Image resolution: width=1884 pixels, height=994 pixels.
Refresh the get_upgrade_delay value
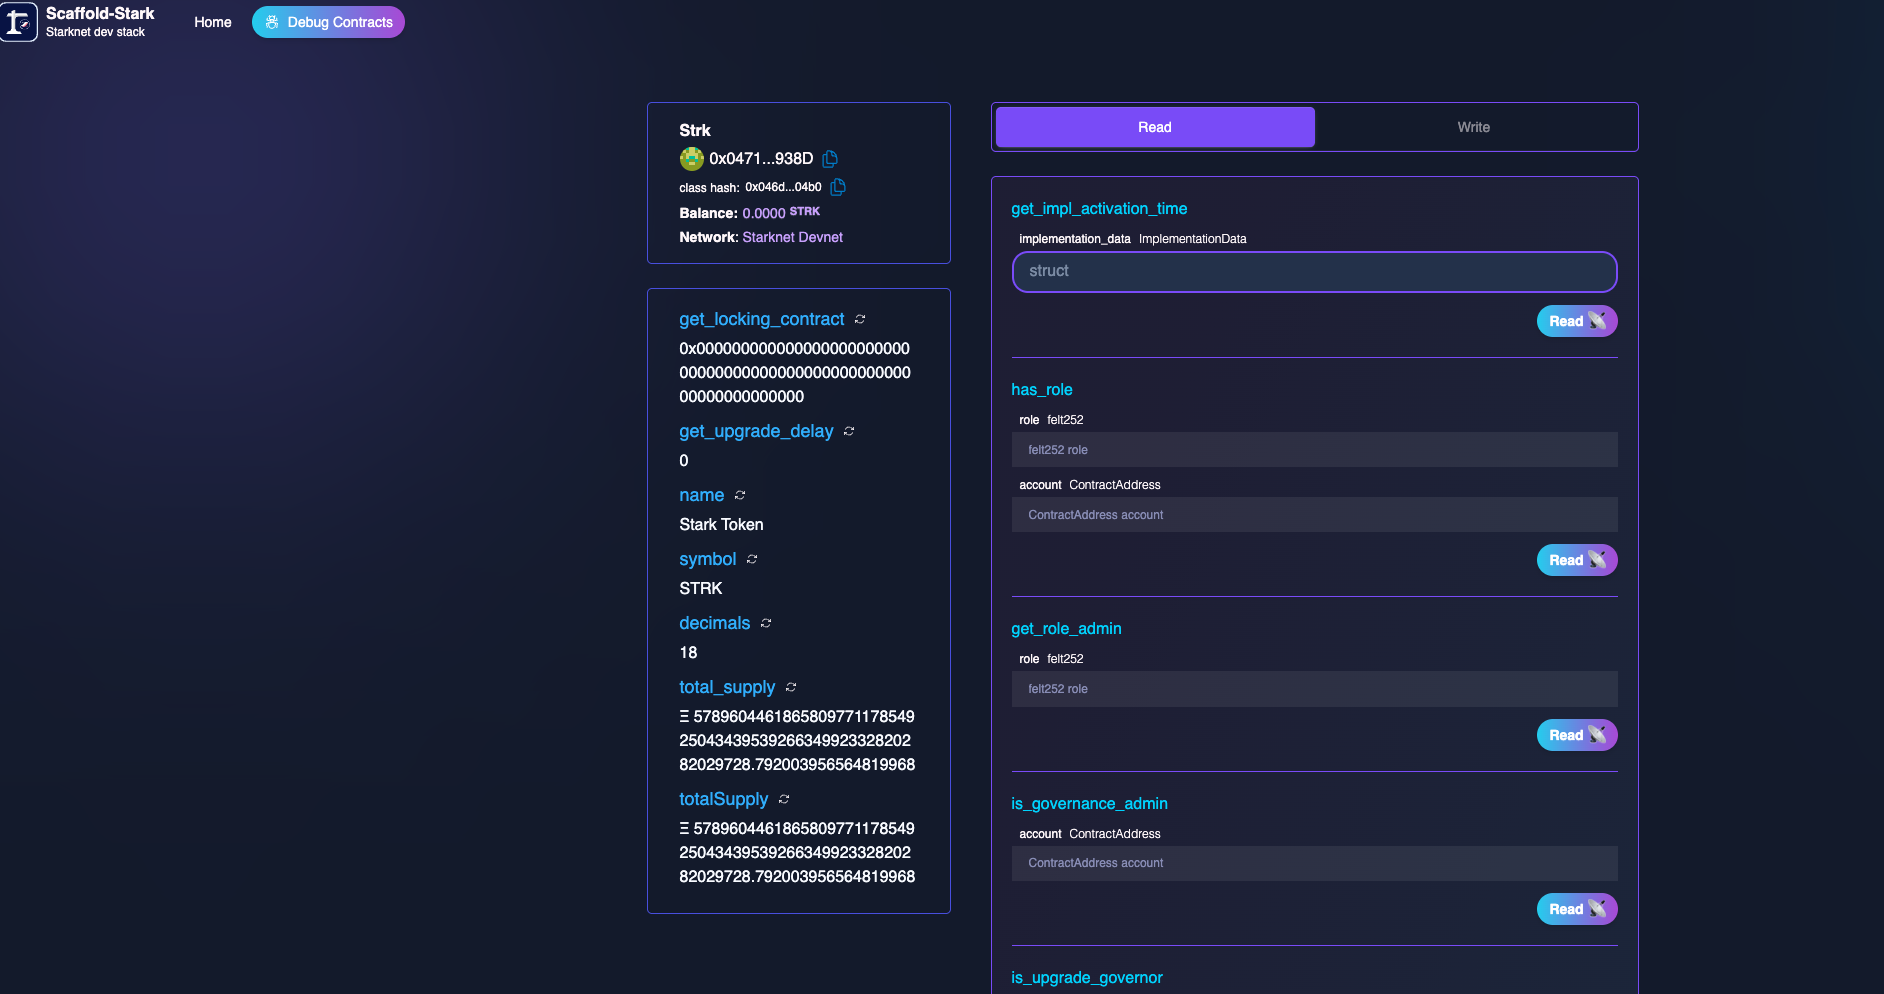coord(849,431)
